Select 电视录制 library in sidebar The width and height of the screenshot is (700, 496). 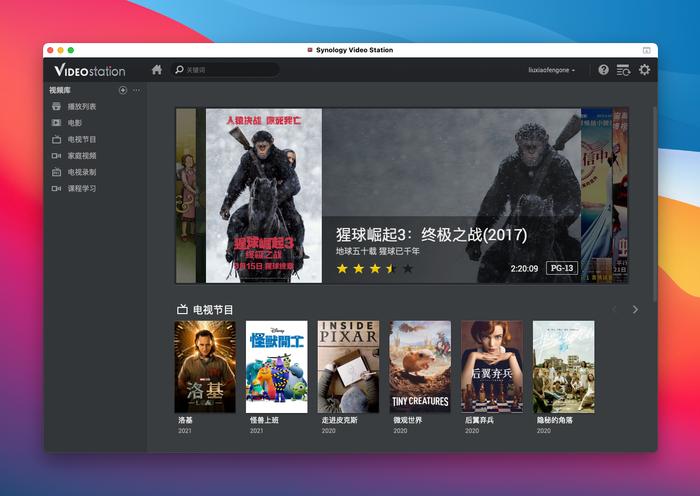[82, 172]
